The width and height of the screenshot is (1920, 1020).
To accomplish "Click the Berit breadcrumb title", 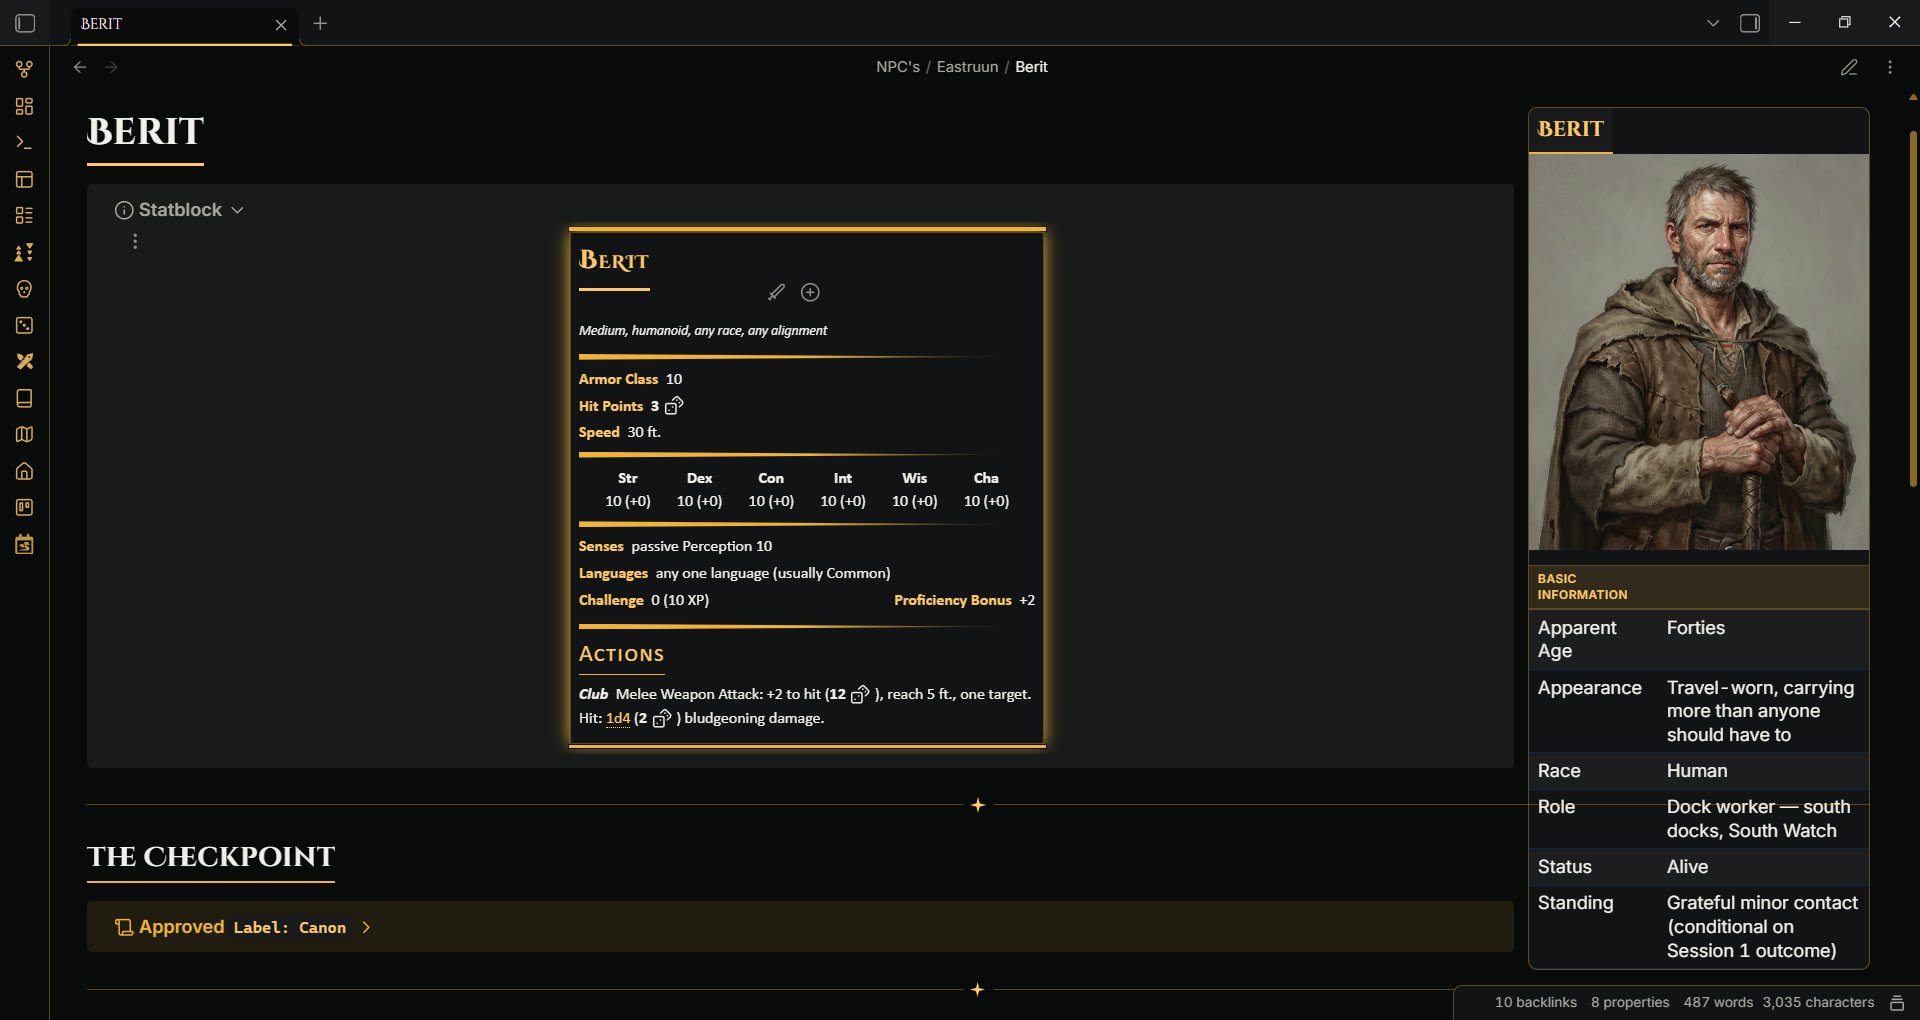I will (x=1031, y=67).
